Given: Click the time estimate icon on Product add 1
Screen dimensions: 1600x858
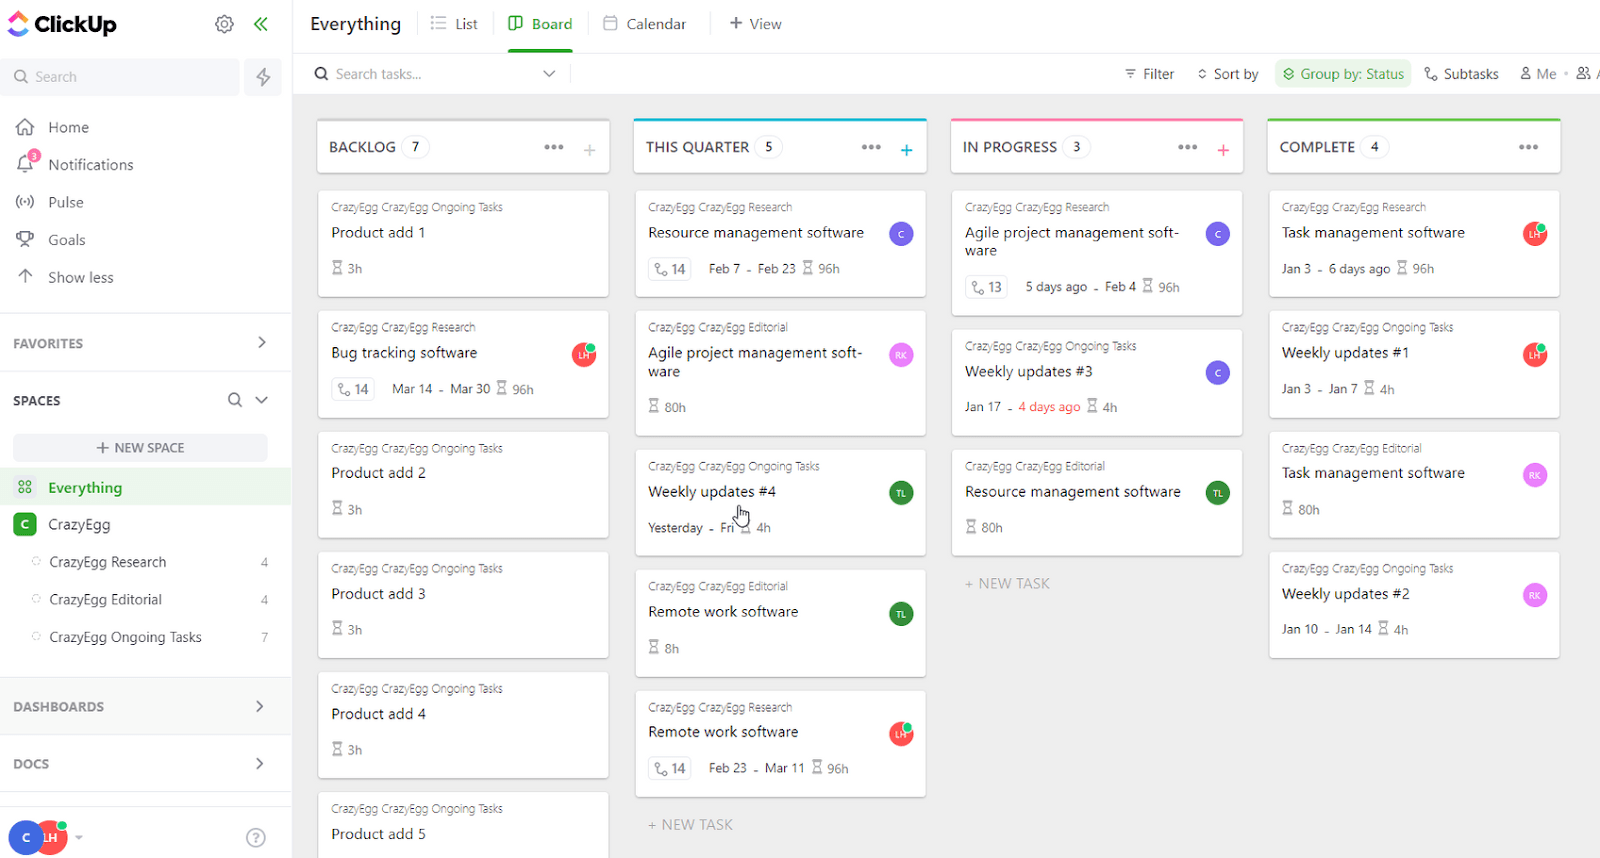Looking at the screenshot, I should 337,268.
